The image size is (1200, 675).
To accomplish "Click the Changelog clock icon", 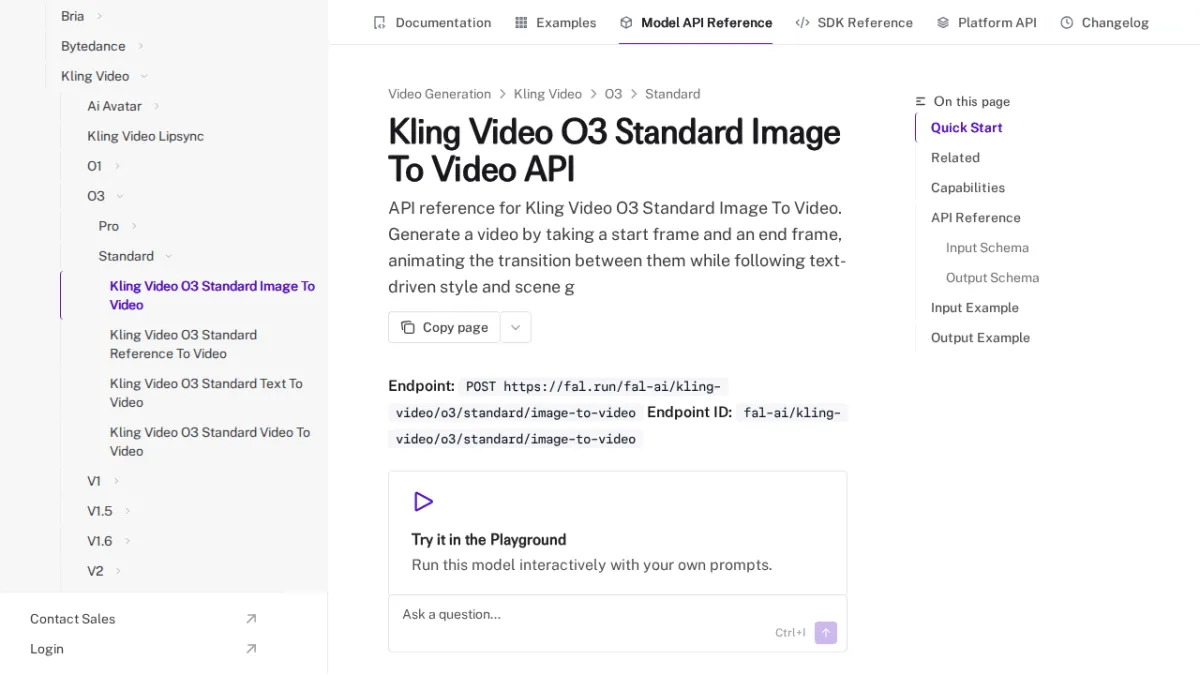I will [x=1067, y=22].
